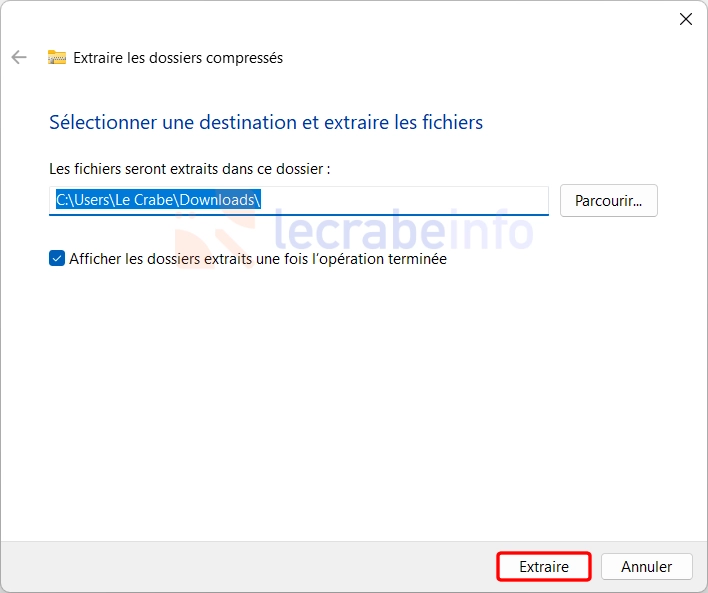
Task: Close the extraction dialog with the X
Action: click(686, 19)
